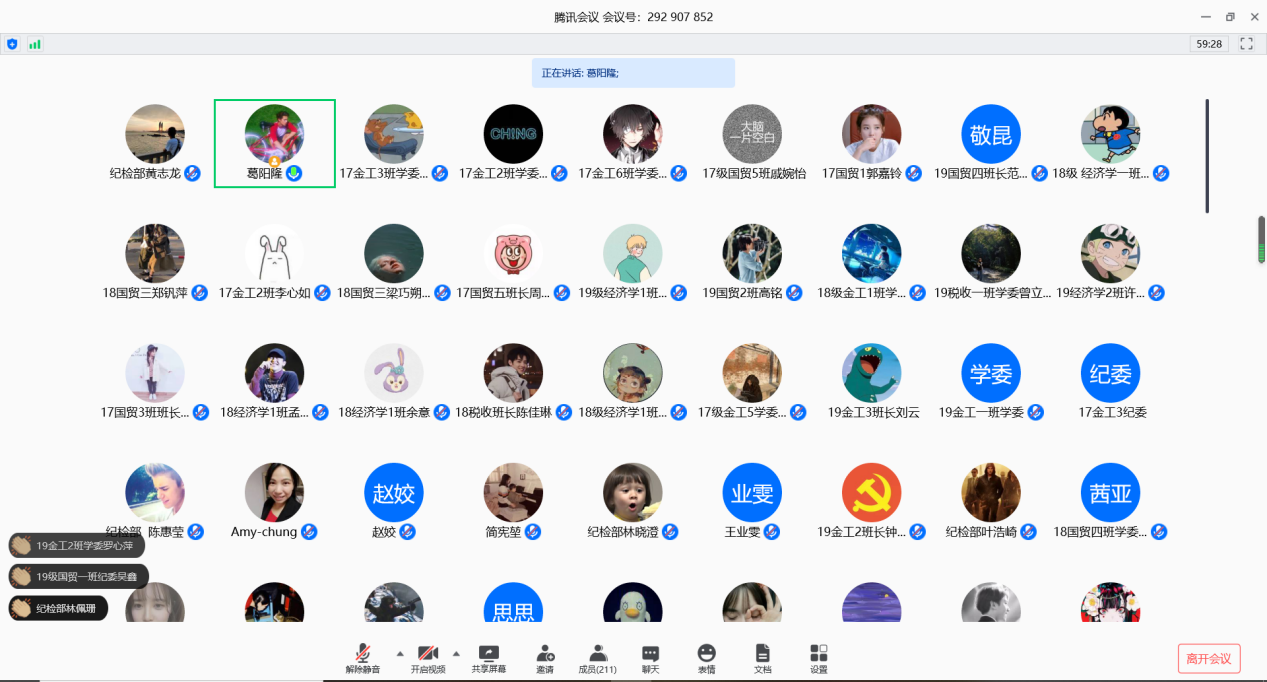This screenshot has height=682, width=1267.
Task: Check the green network signal icon
Action: pyautogui.click(x=35, y=44)
